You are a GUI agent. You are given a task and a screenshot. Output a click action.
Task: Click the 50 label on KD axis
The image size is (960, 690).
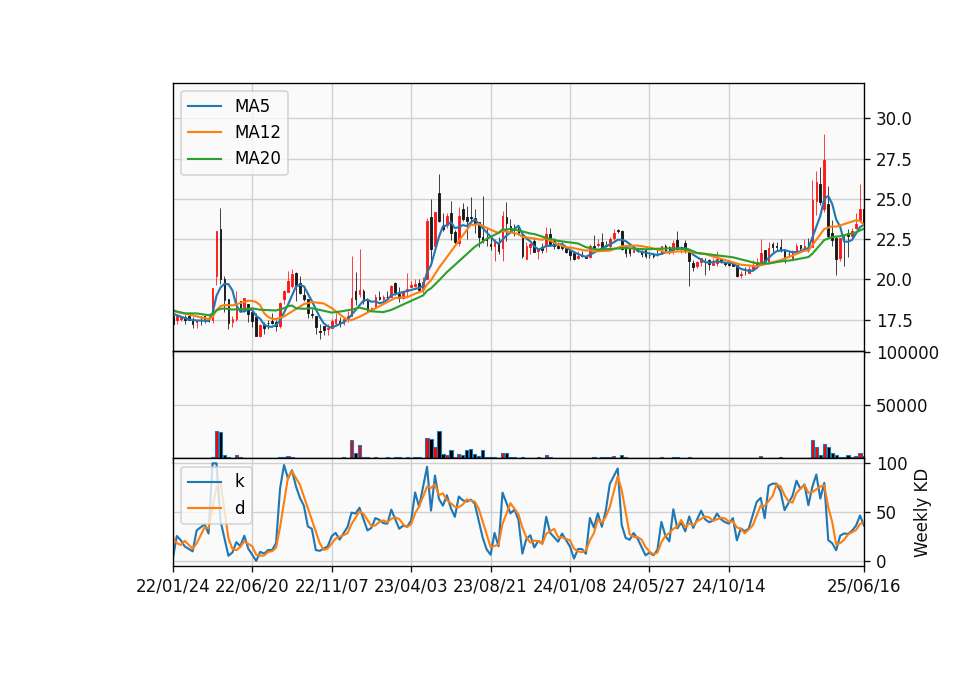(887, 513)
